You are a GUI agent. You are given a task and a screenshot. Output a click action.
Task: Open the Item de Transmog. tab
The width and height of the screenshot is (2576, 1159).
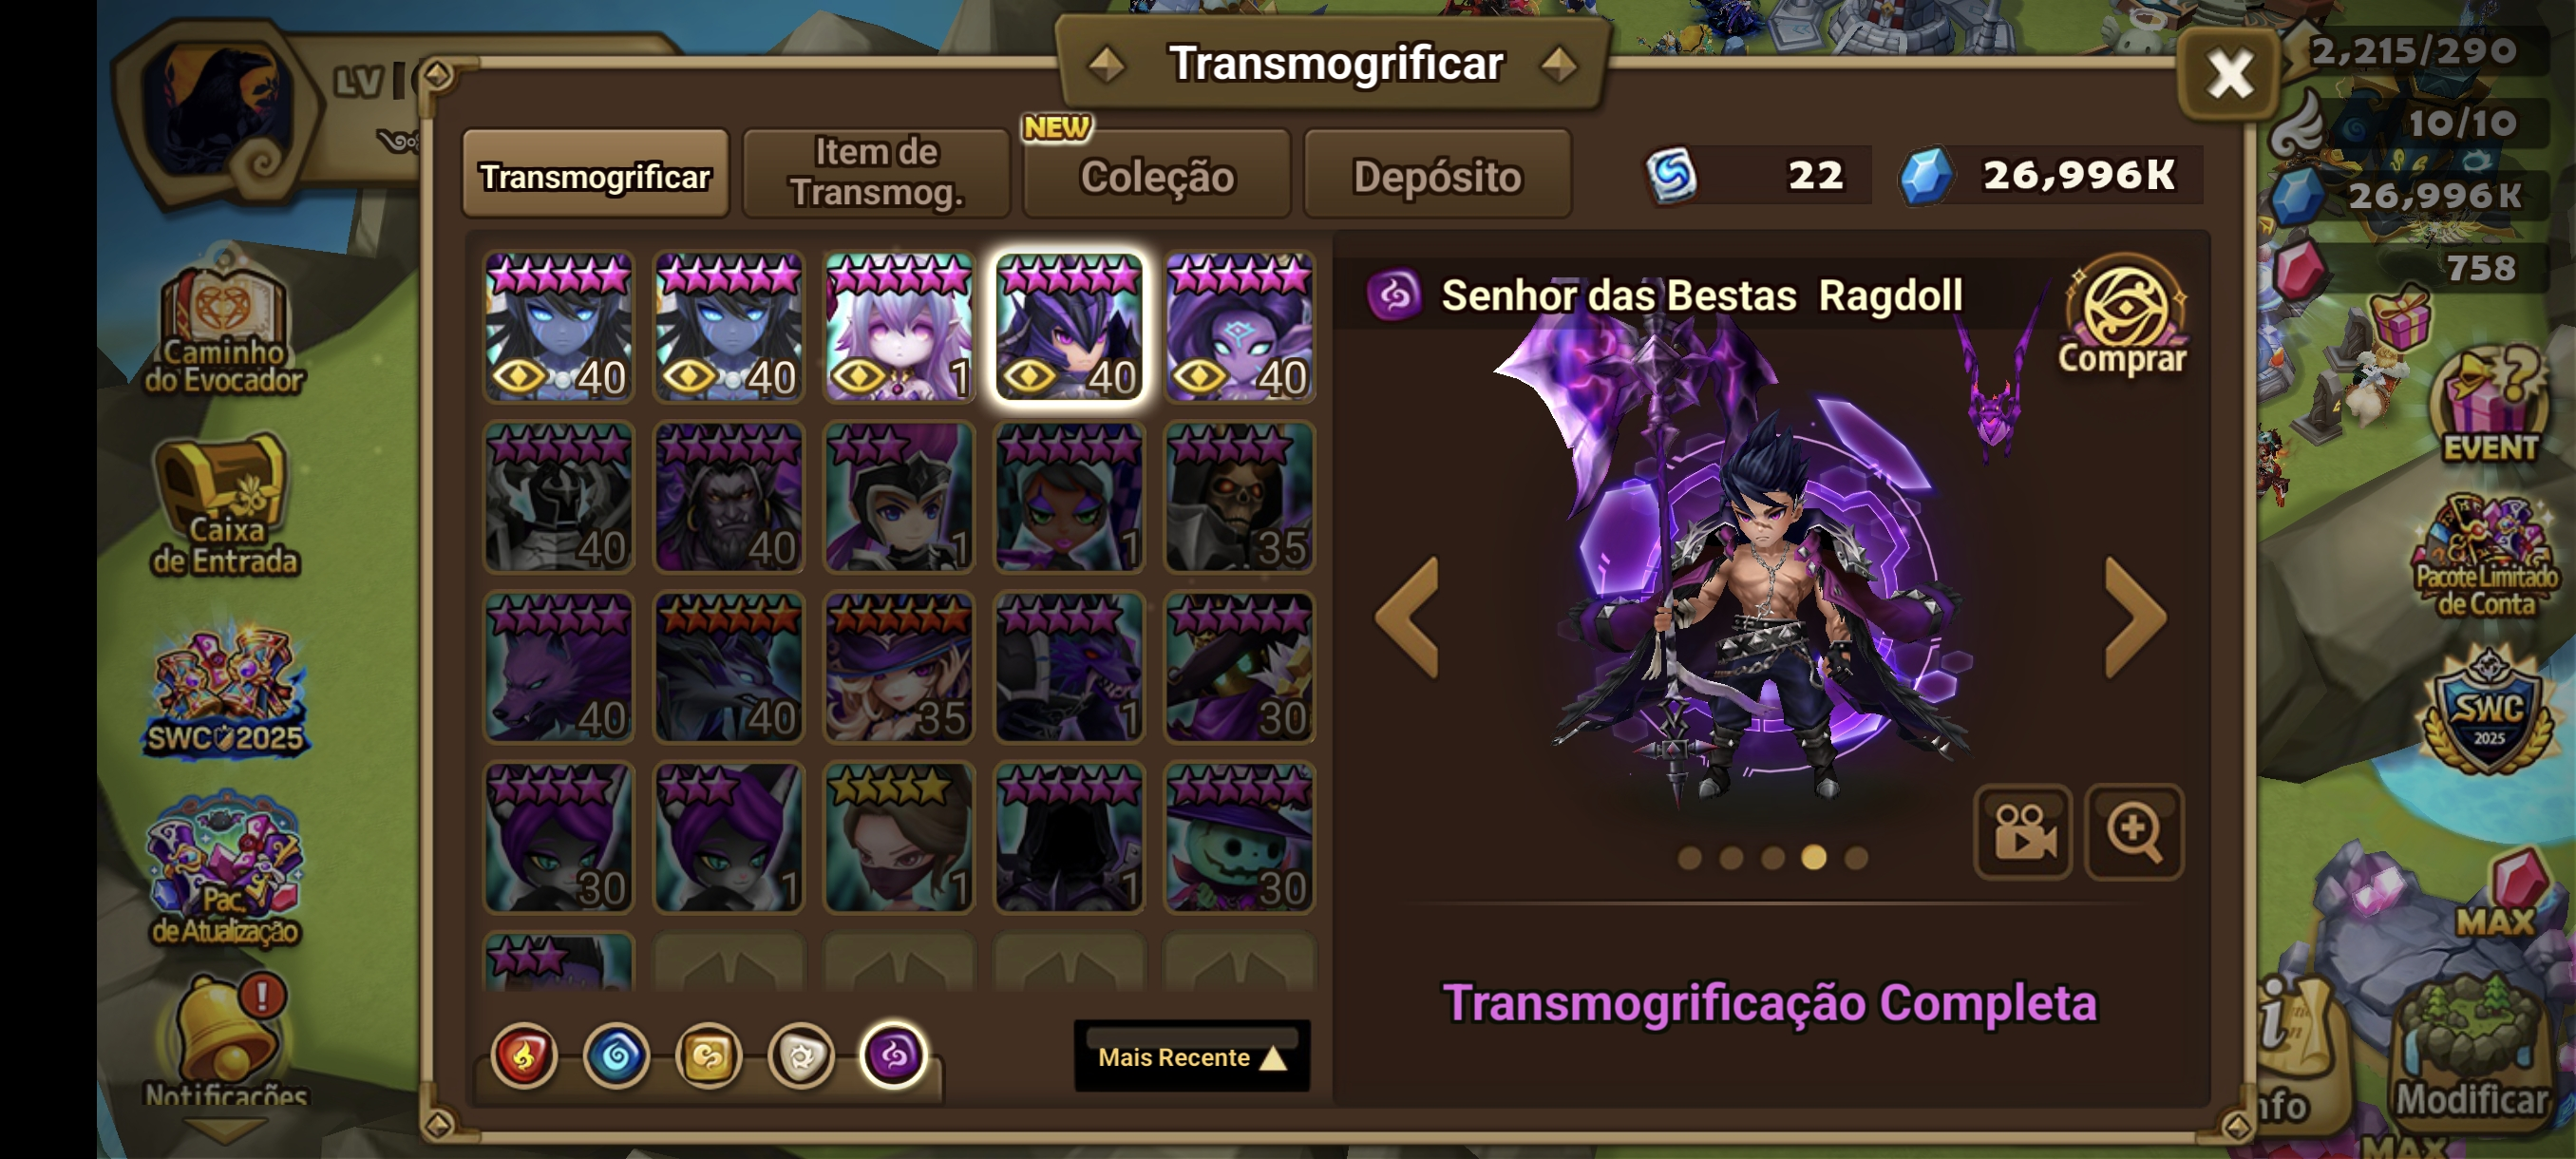(x=876, y=172)
